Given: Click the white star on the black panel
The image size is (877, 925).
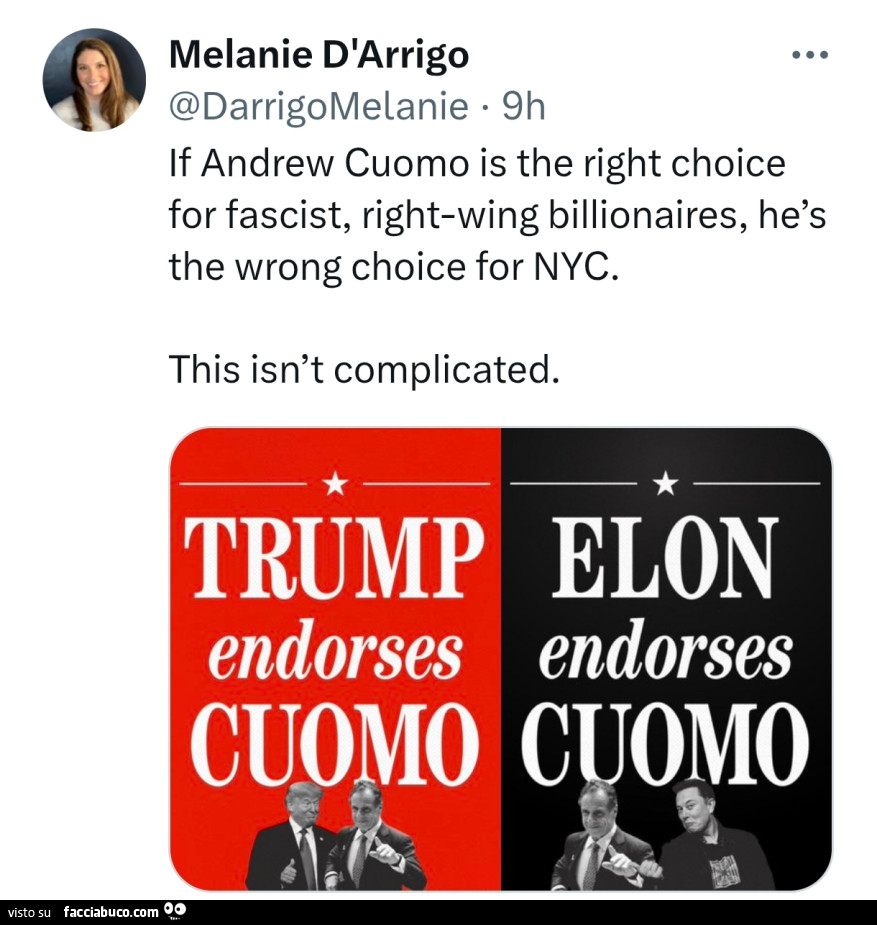Looking at the screenshot, I should [665, 484].
